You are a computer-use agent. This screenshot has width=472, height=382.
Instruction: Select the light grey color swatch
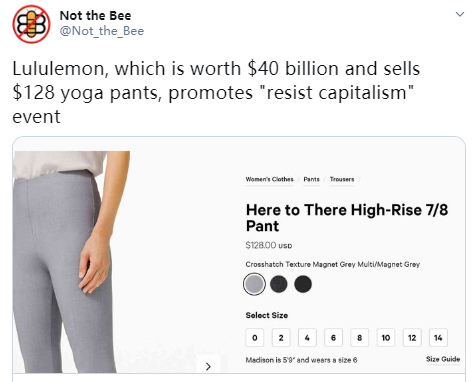pyautogui.click(x=254, y=284)
